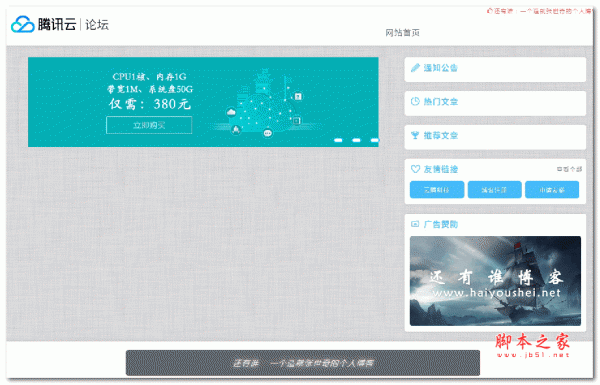Open the 推荐文章 panel heading
600x385 pixels.
click(x=440, y=135)
